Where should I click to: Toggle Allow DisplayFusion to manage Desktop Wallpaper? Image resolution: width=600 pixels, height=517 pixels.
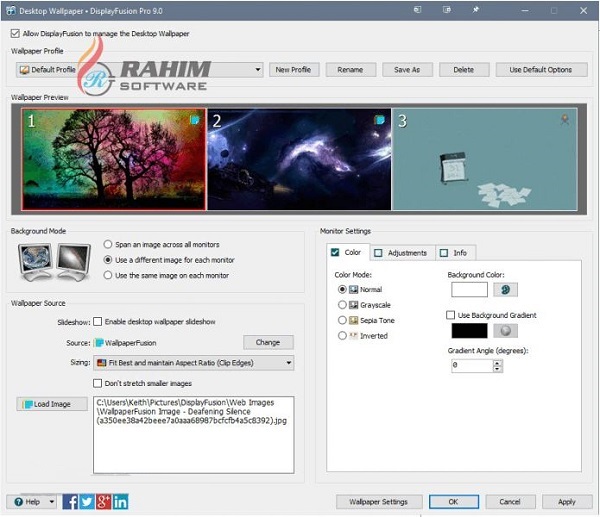click(15, 33)
